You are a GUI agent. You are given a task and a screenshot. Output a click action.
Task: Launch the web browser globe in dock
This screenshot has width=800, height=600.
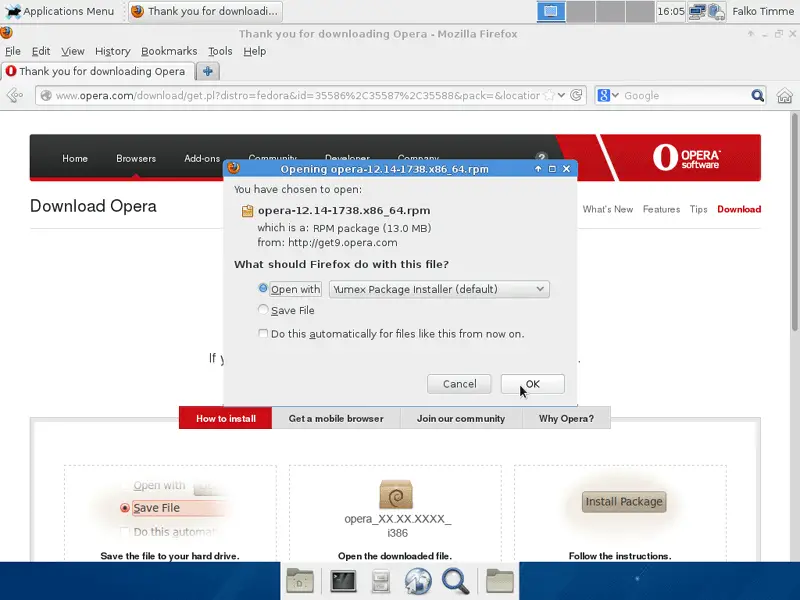pyautogui.click(x=418, y=581)
